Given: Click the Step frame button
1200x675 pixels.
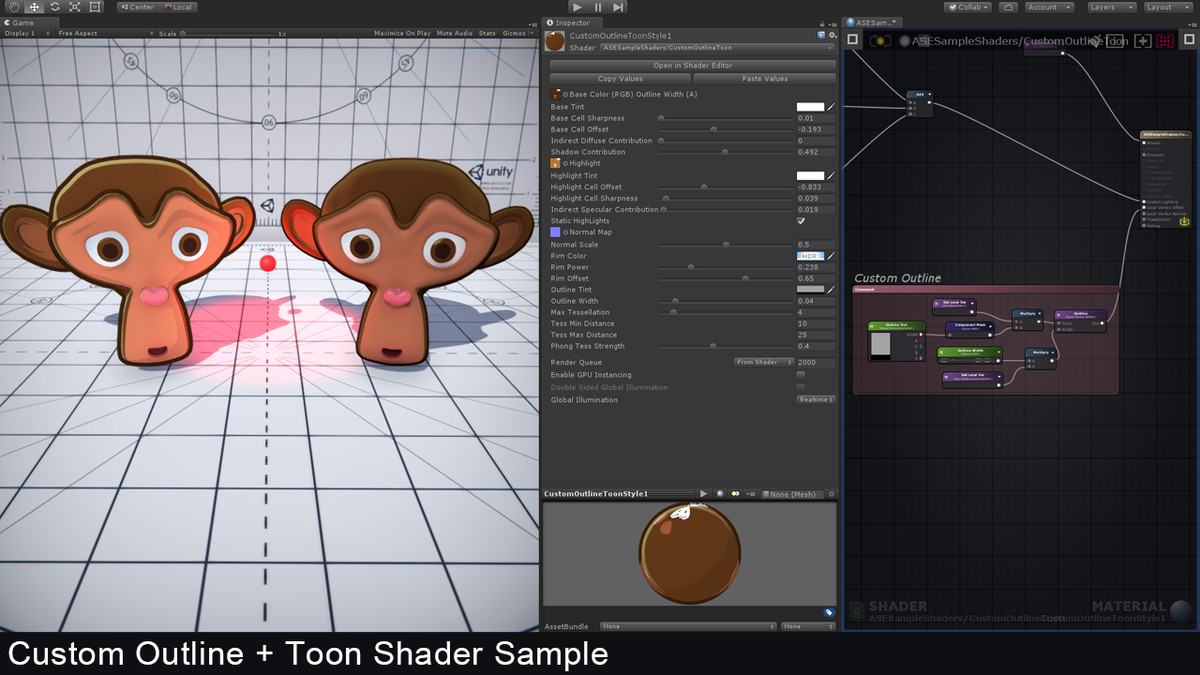Looking at the screenshot, I should pyautogui.click(x=619, y=7).
